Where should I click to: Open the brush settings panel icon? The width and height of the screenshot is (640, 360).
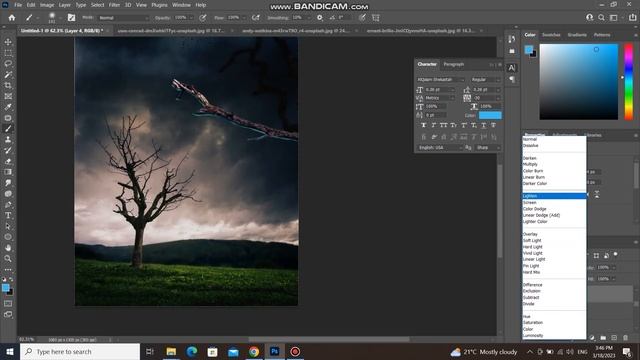71,18
